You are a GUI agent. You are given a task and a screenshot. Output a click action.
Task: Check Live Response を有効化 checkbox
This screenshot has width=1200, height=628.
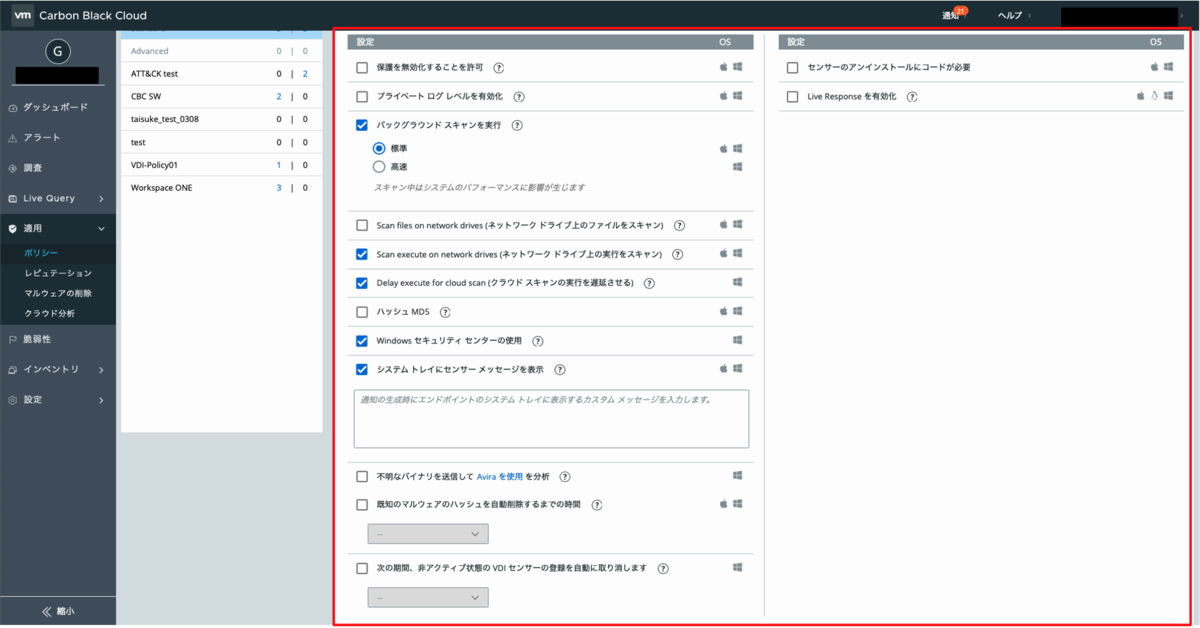click(792, 97)
